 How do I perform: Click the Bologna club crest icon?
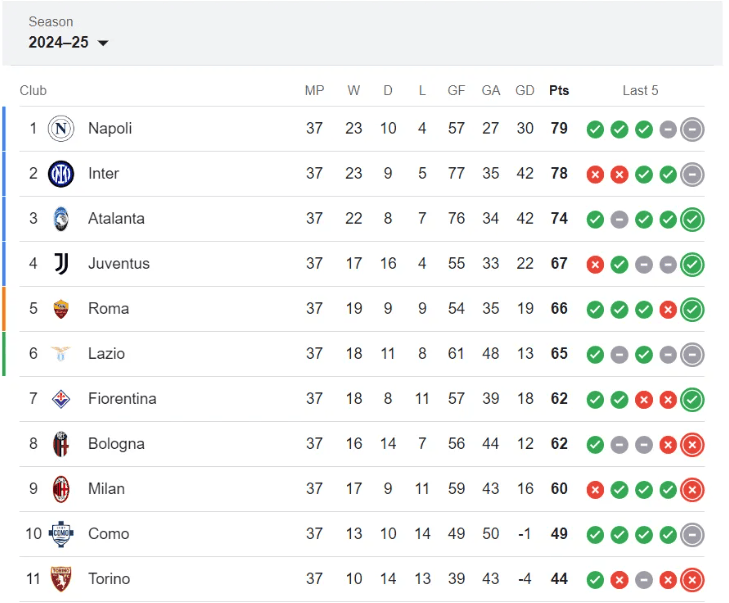(x=62, y=443)
